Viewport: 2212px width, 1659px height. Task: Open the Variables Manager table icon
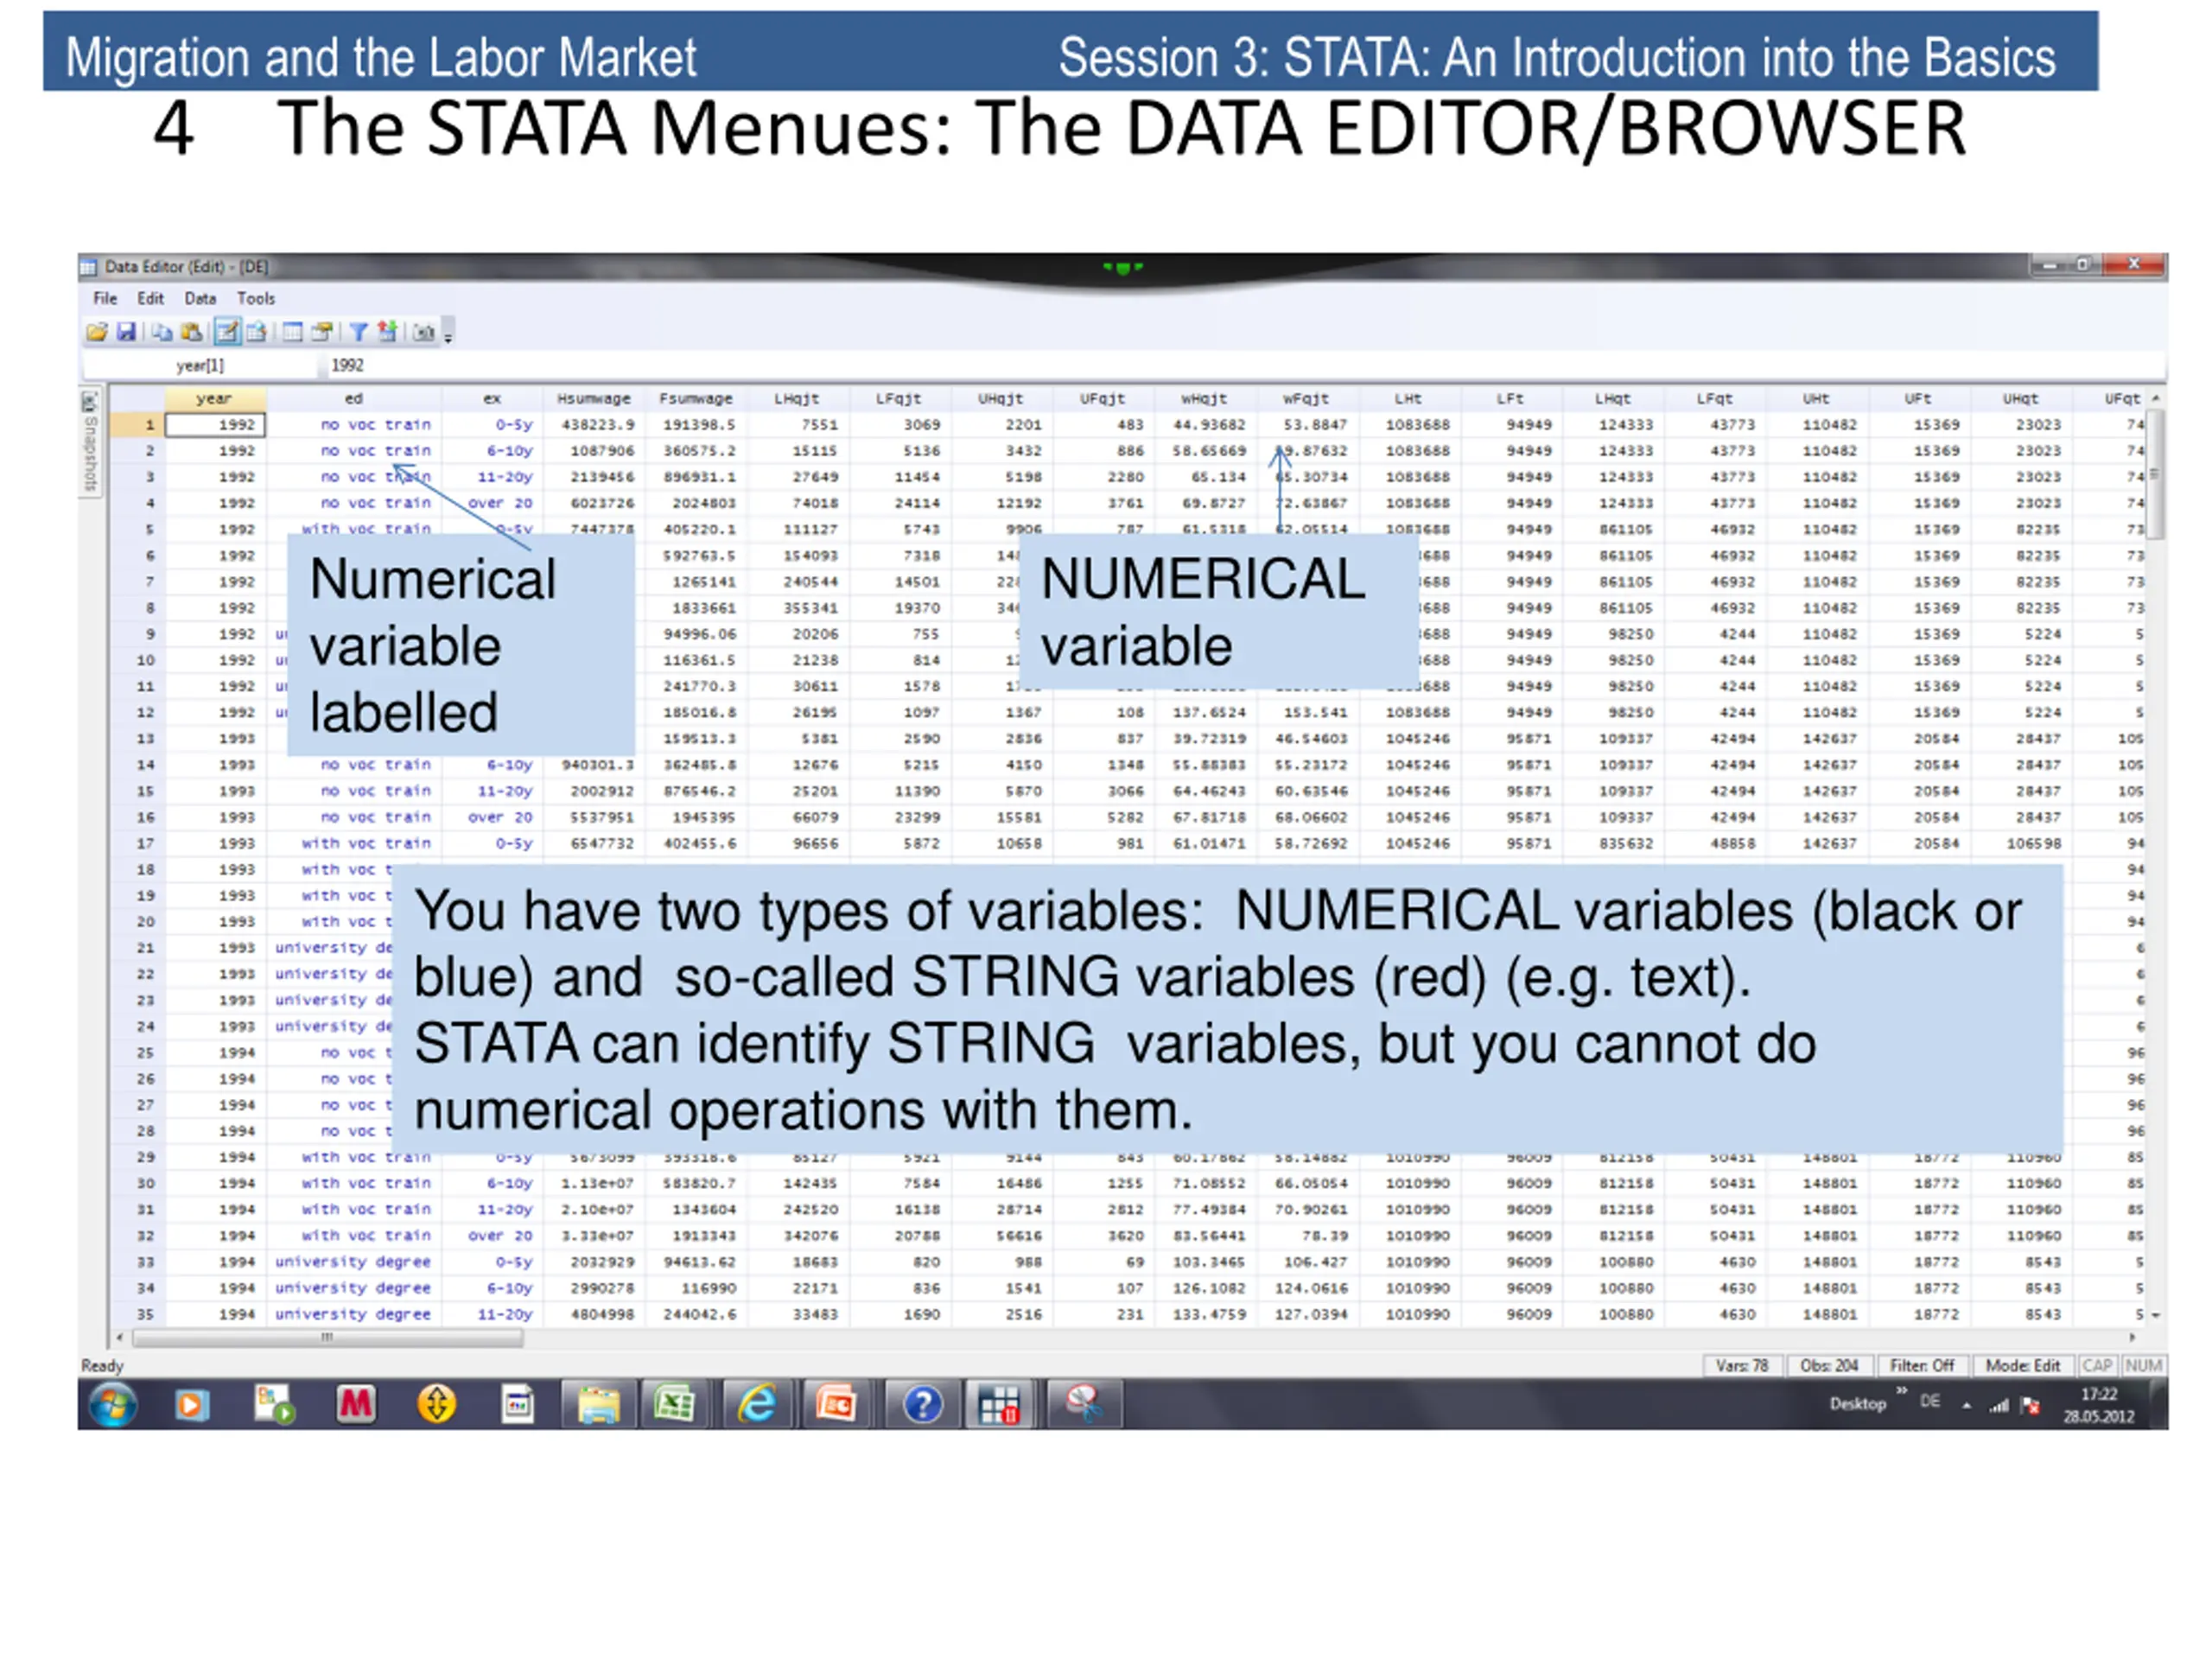pos(293,332)
